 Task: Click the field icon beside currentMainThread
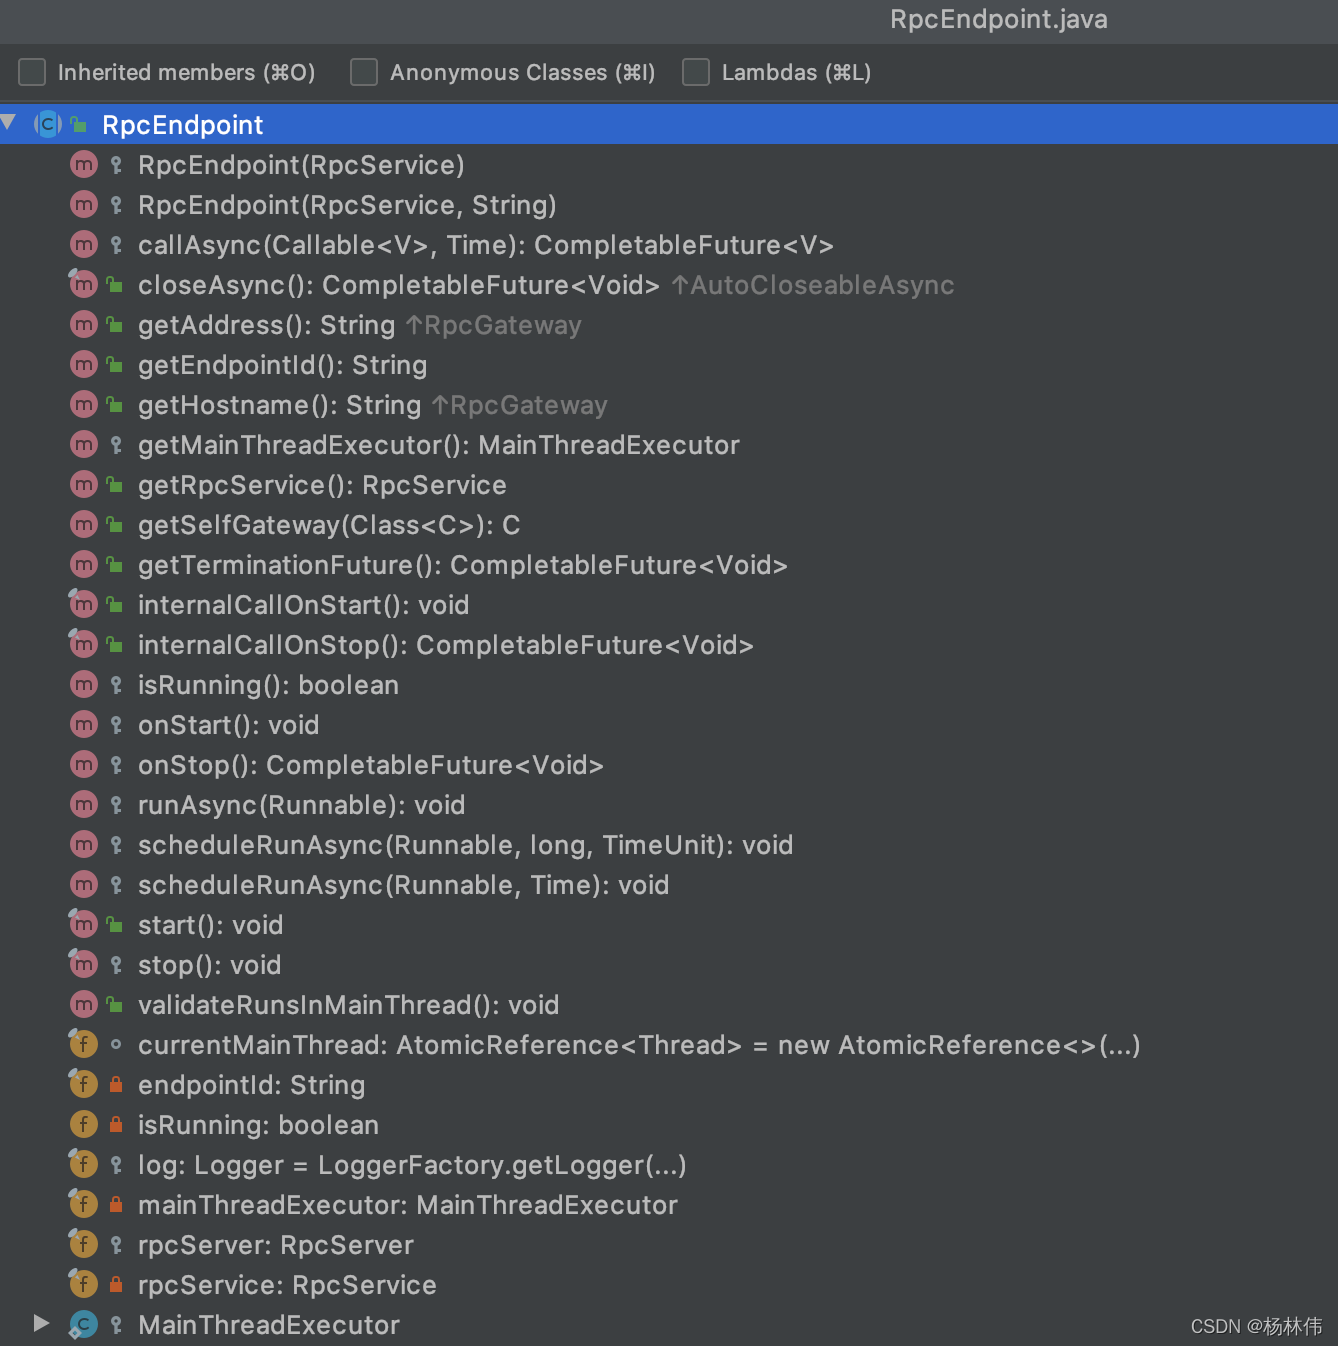click(84, 1045)
